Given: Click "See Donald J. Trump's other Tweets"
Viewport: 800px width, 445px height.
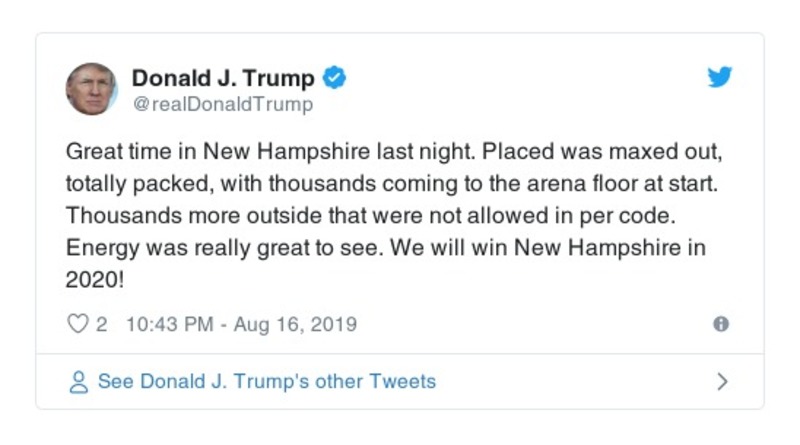Looking at the screenshot, I should coord(266,382).
